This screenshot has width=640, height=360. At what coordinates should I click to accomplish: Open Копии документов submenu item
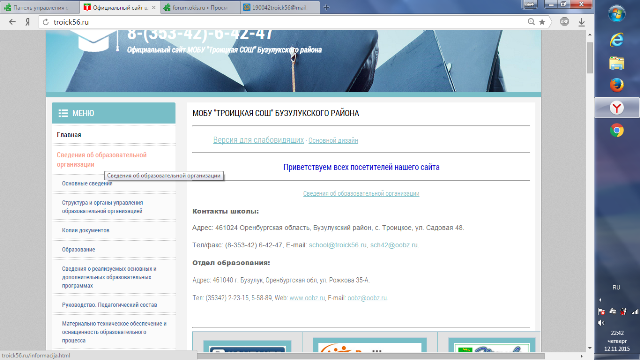[85, 230]
